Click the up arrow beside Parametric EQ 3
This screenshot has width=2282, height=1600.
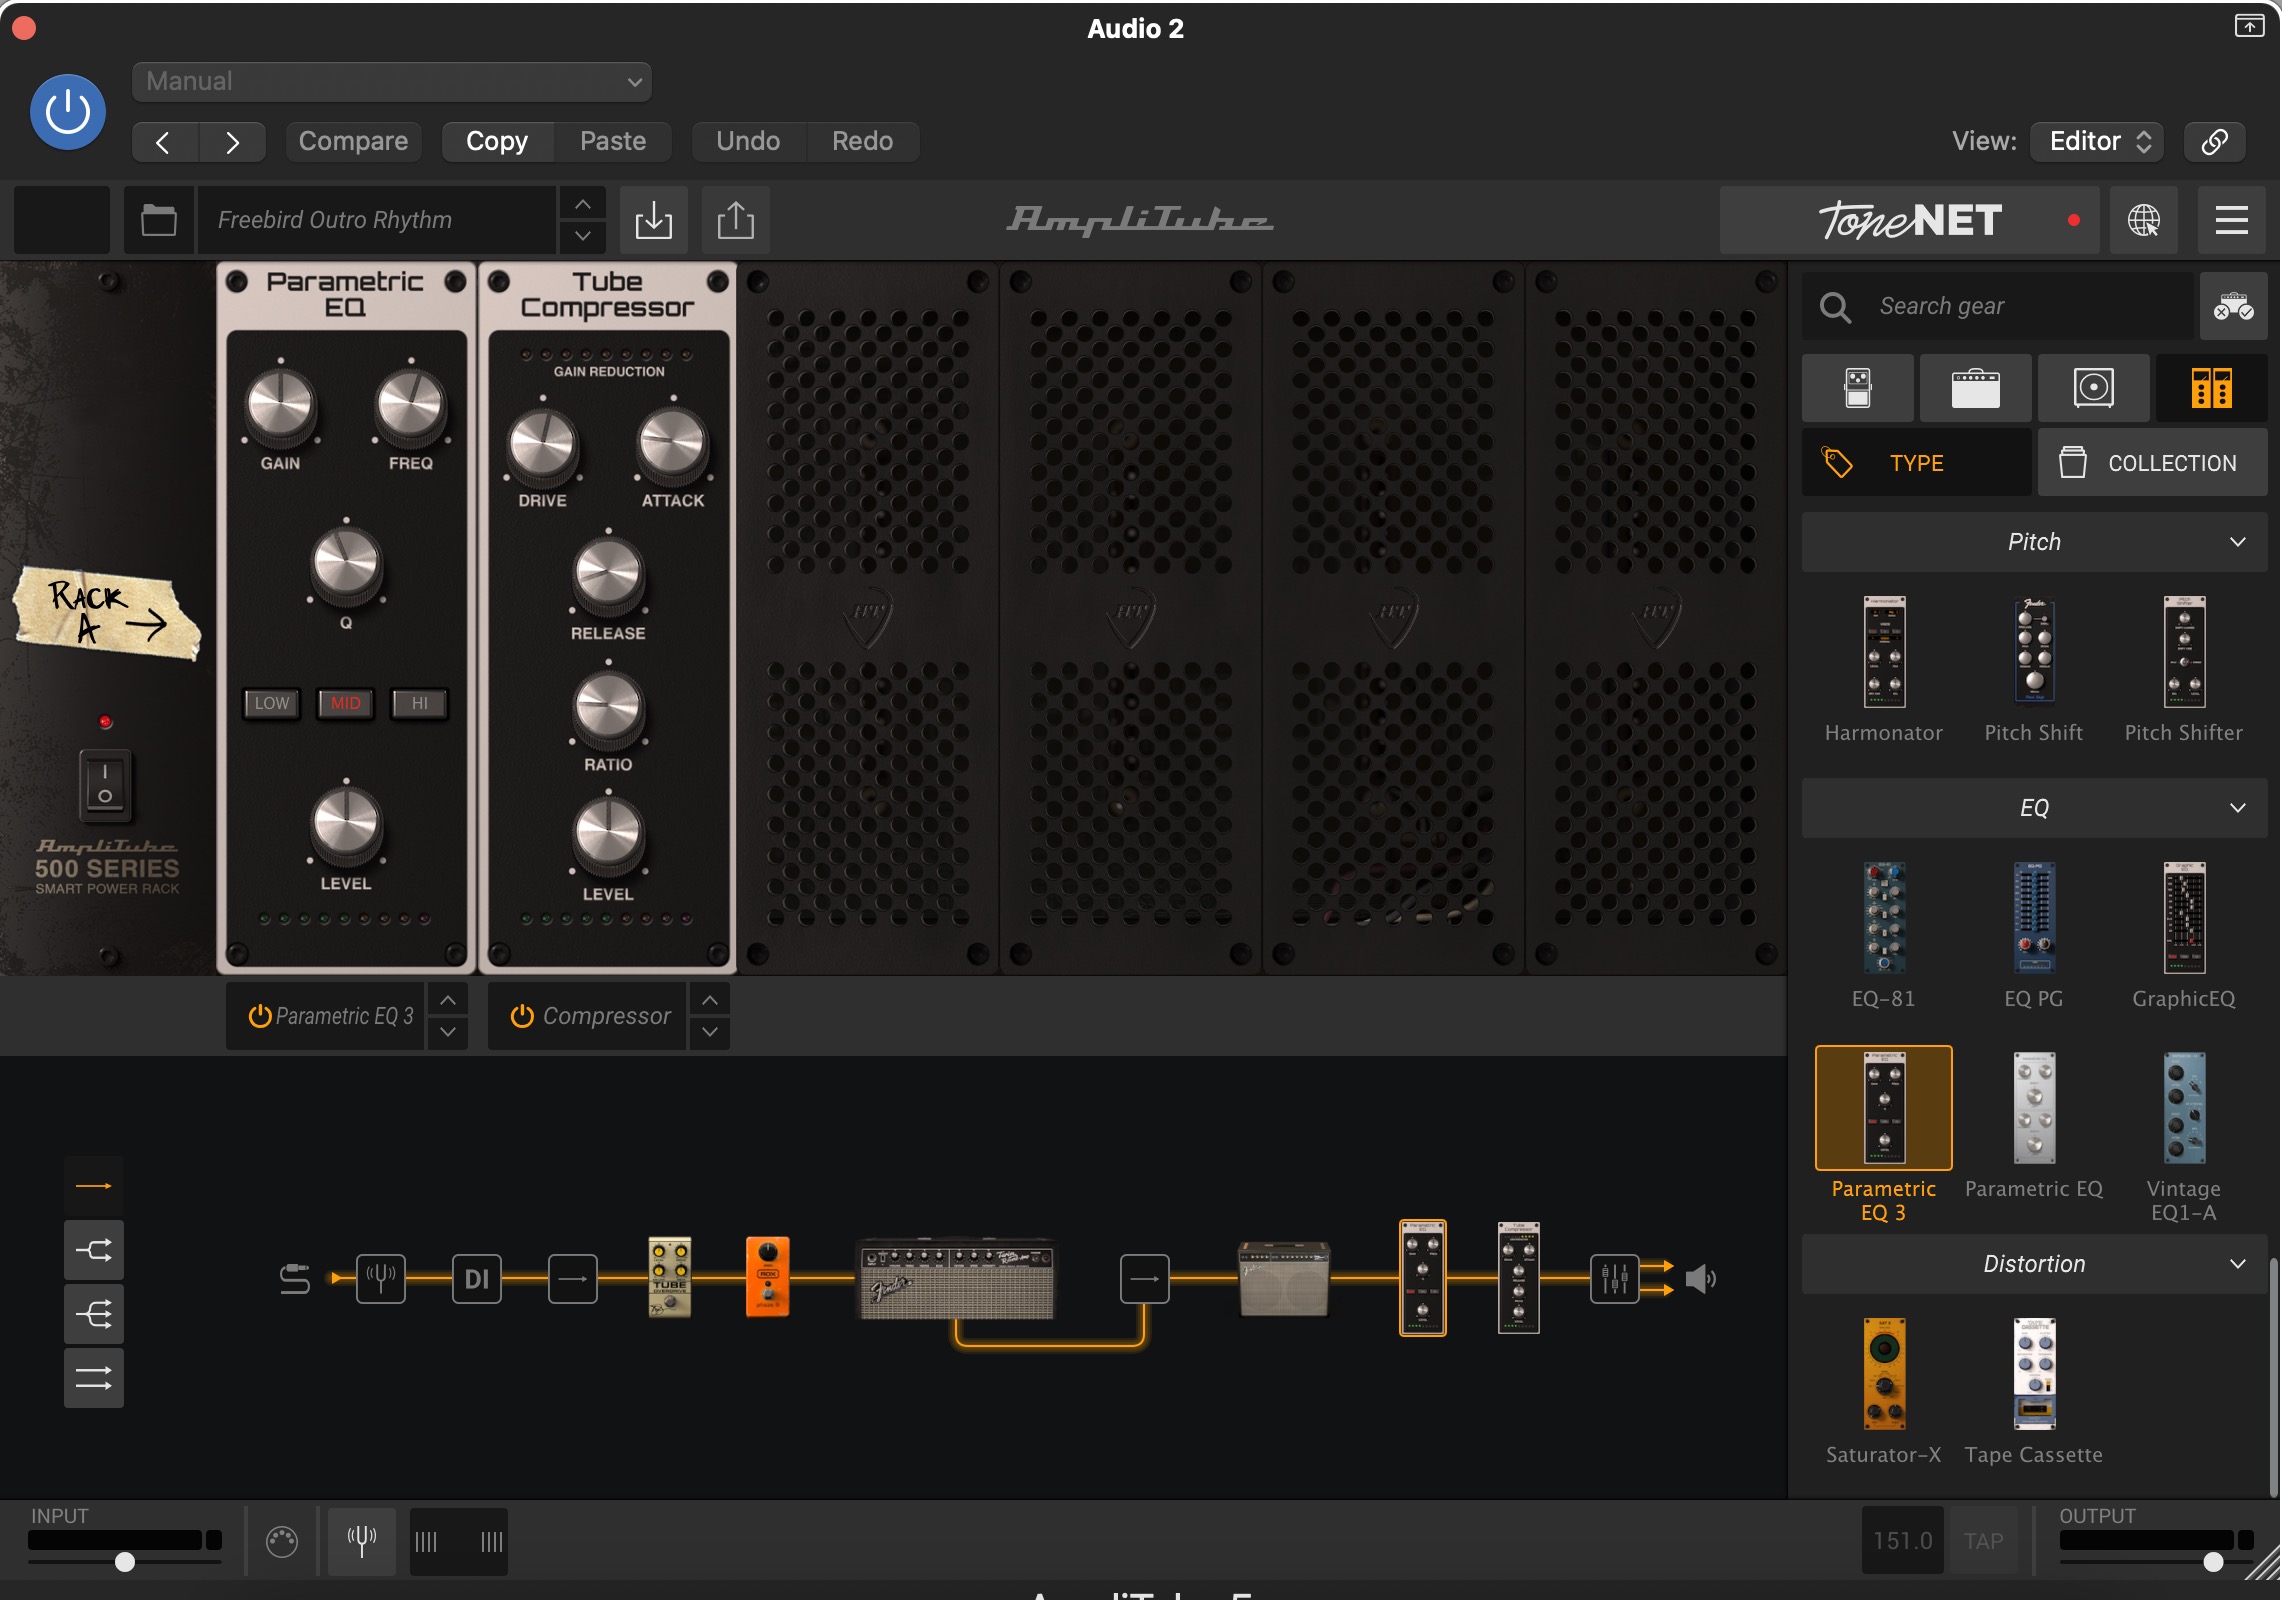[448, 999]
